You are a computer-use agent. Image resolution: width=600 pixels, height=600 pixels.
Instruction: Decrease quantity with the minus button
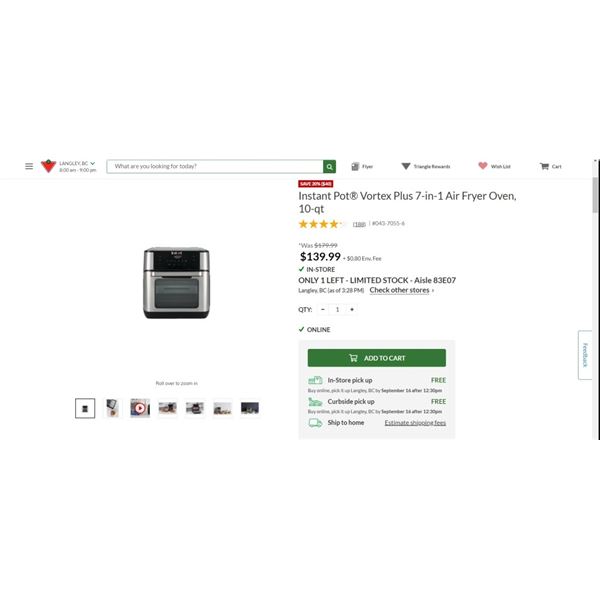click(x=323, y=309)
